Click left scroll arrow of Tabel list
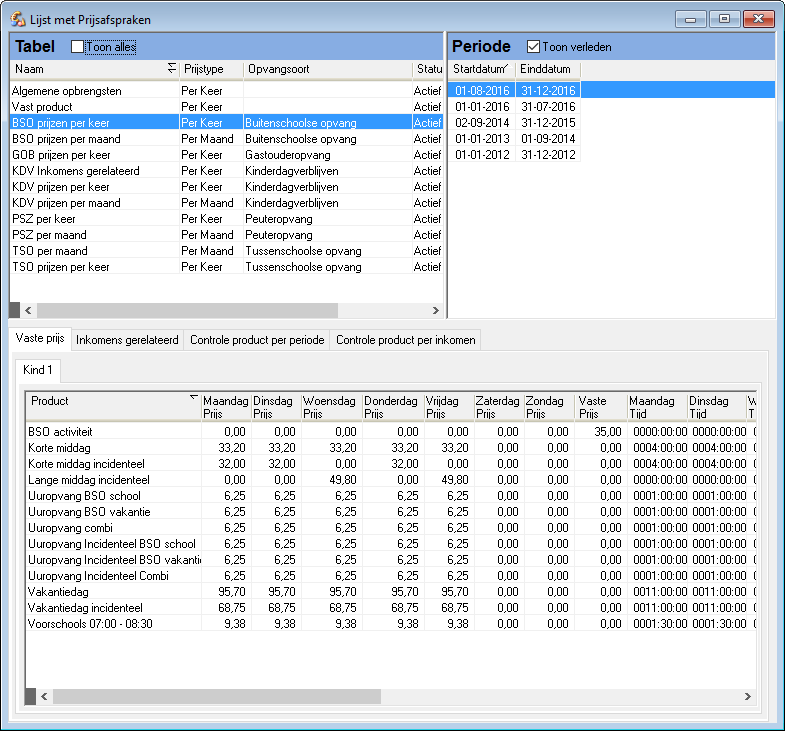The image size is (785, 731). (28, 311)
